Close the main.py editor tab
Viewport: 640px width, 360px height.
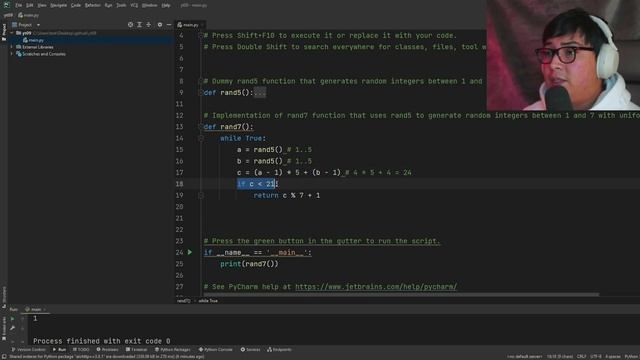click(202, 25)
